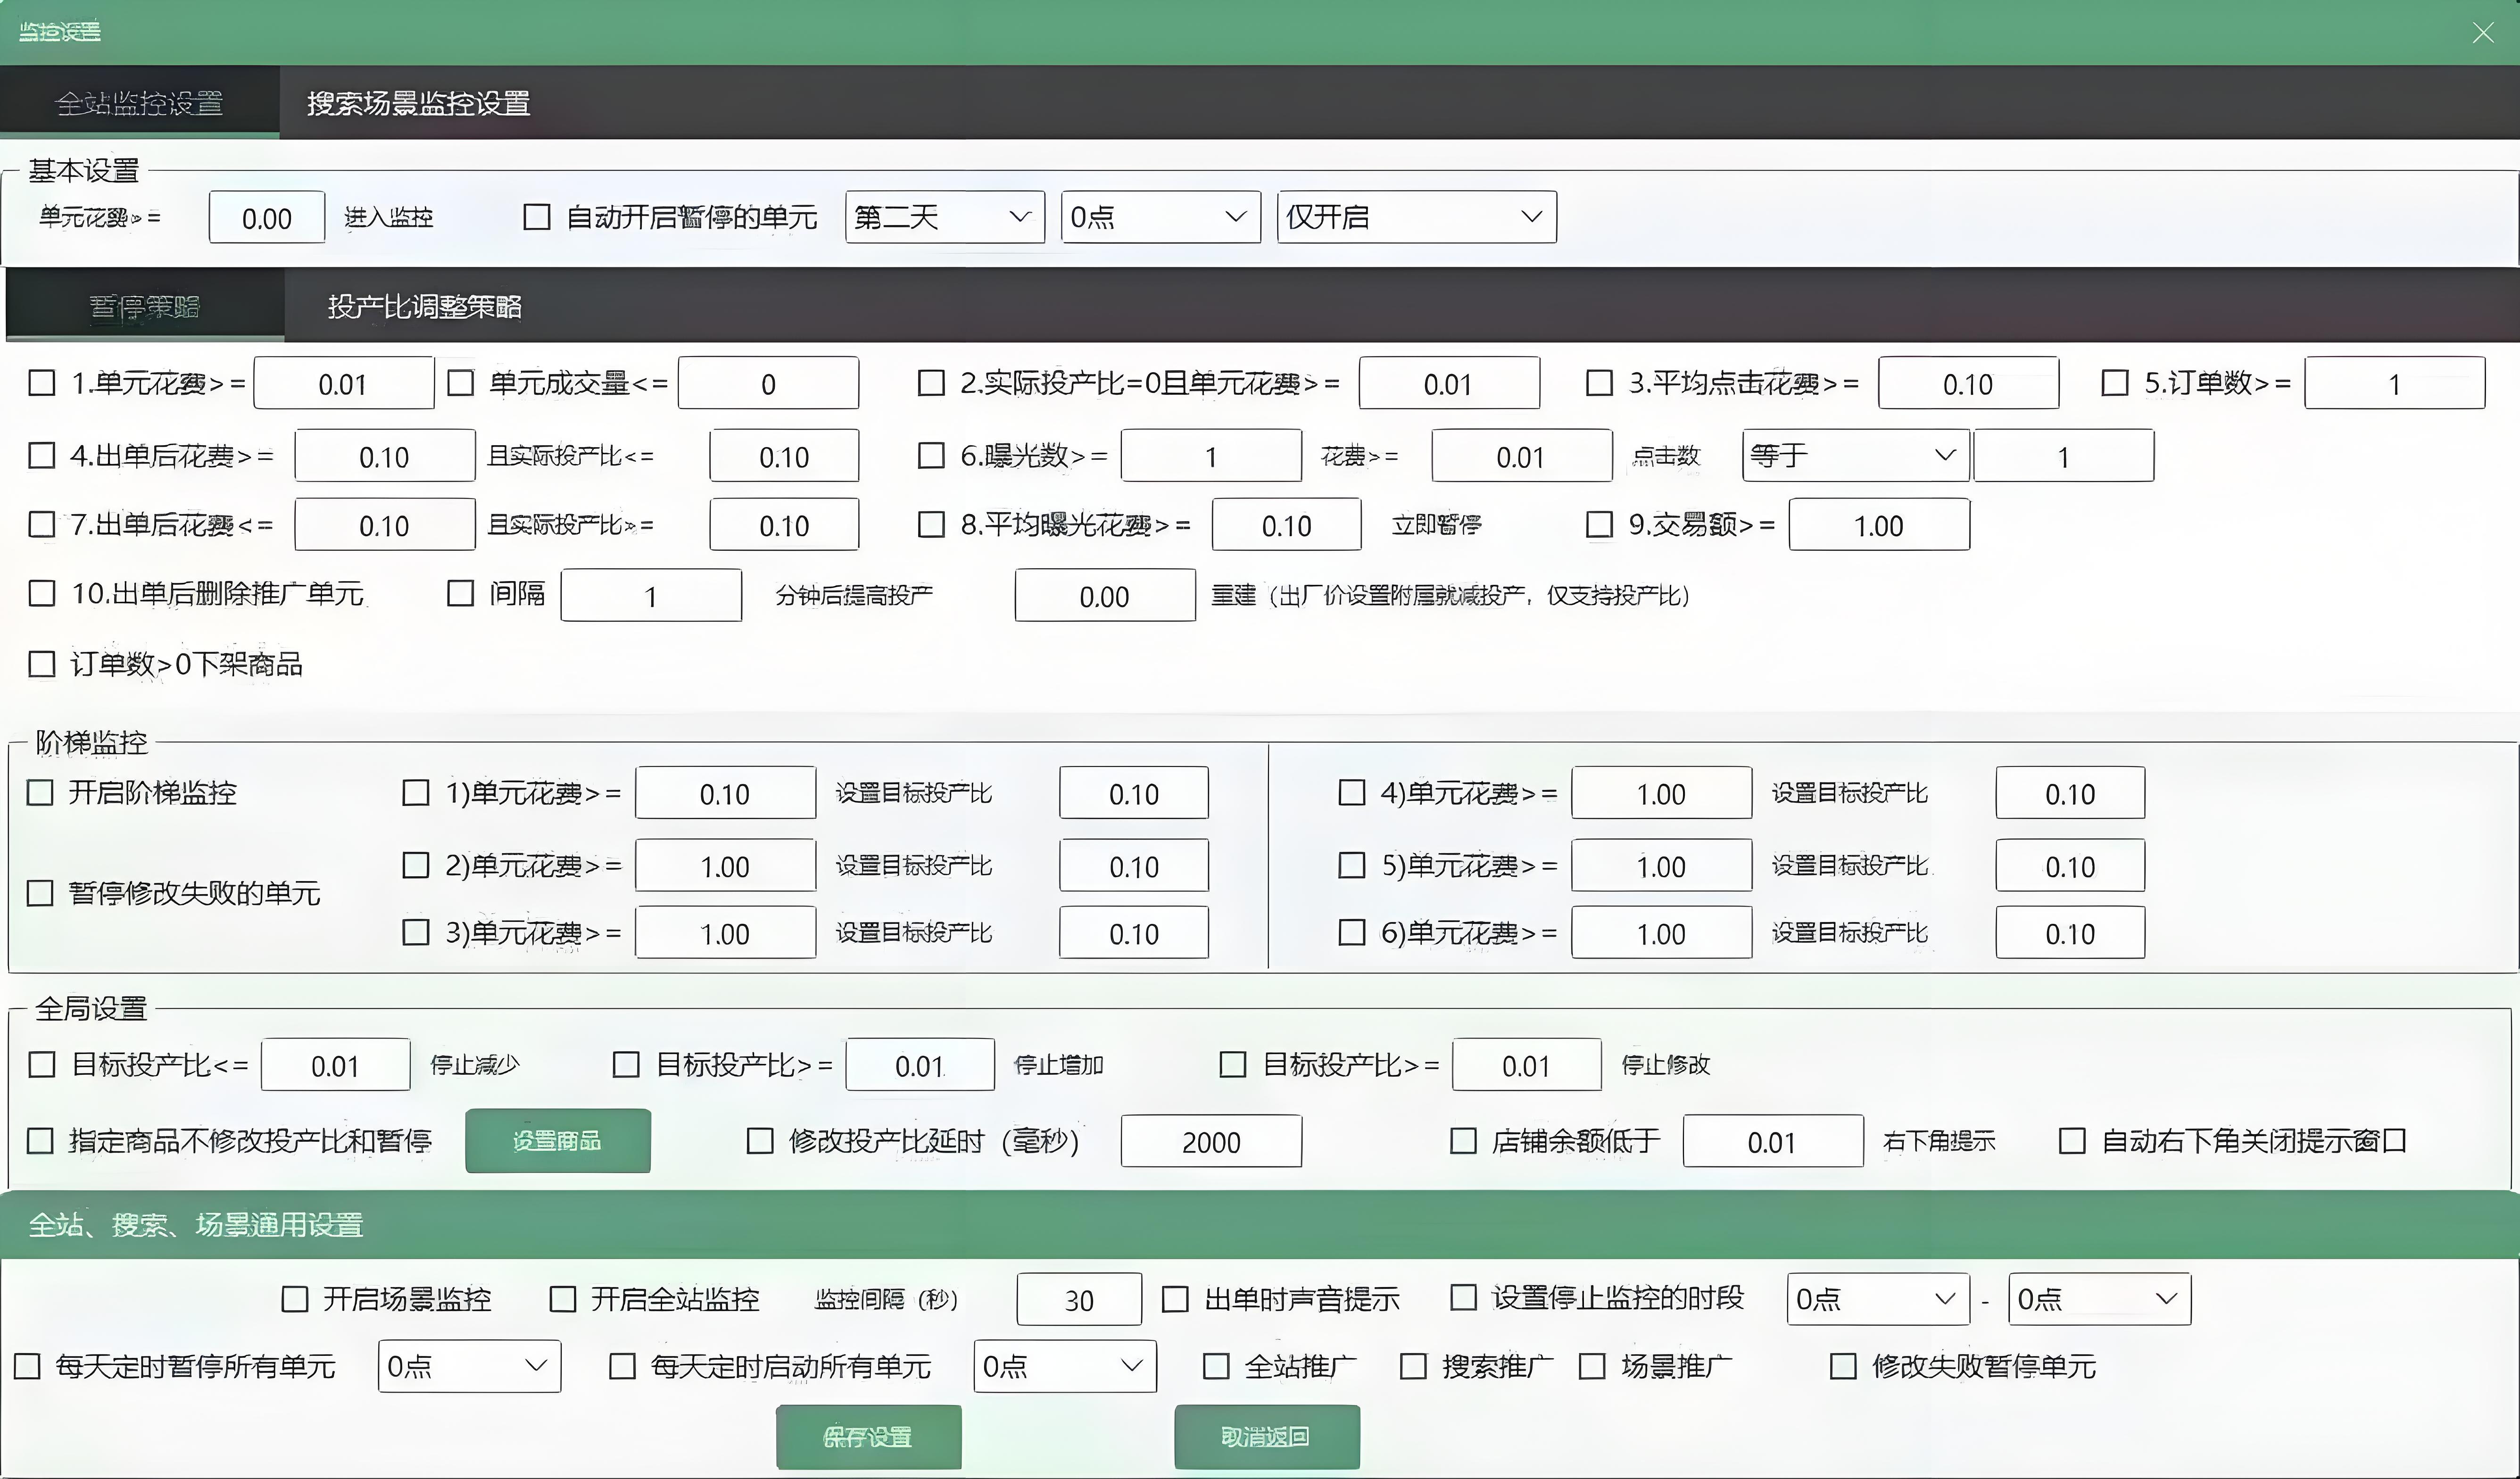Close the 监控设置 window
The image size is (2520, 1479).
(2482, 33)
